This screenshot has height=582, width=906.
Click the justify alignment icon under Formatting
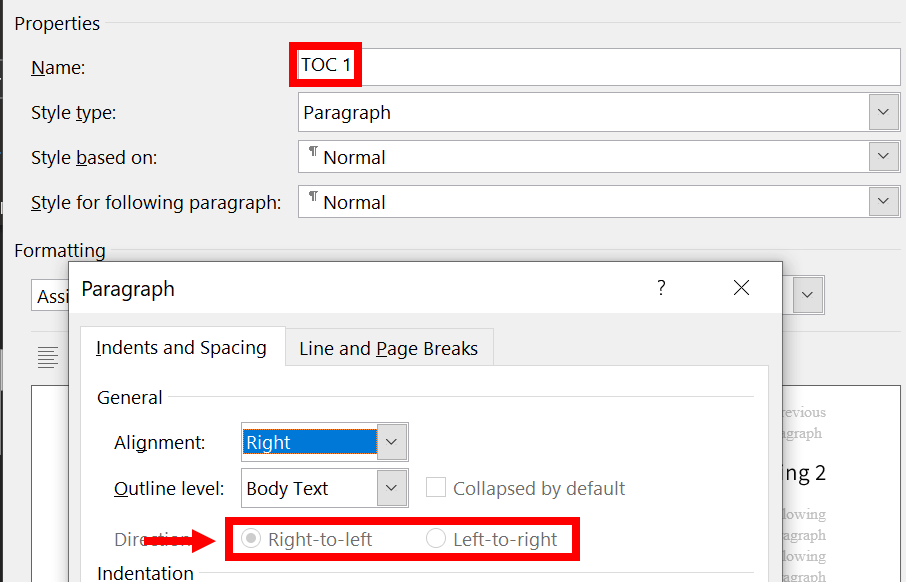[x=47, y=358]
